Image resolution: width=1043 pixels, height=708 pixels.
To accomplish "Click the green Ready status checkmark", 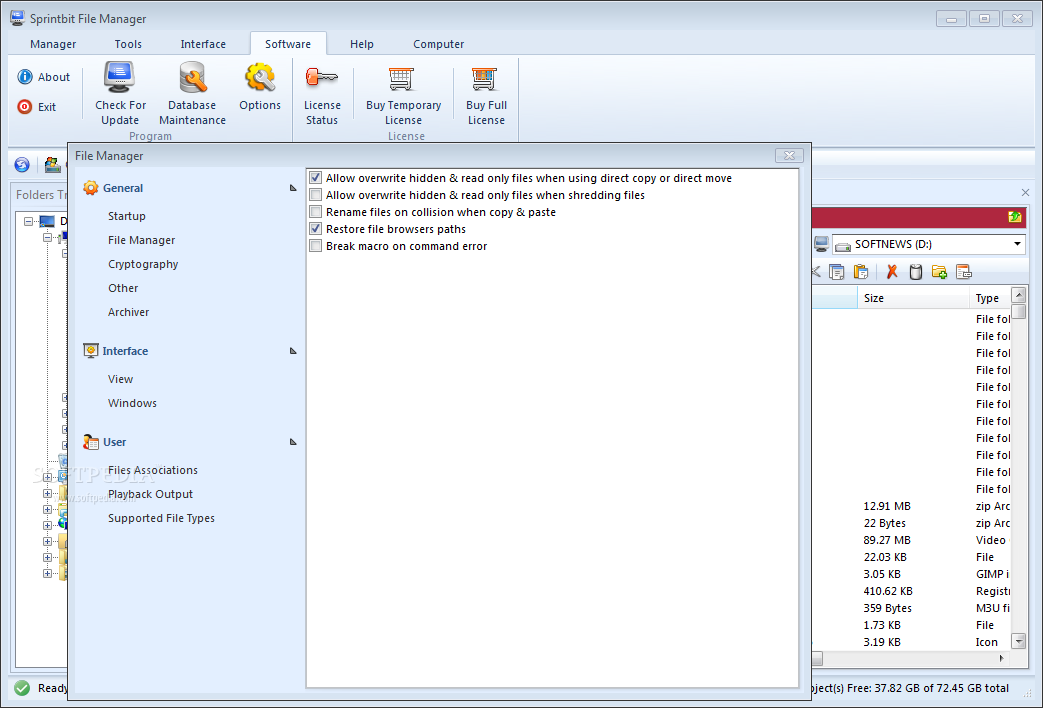I will click(x=22, y=688).
